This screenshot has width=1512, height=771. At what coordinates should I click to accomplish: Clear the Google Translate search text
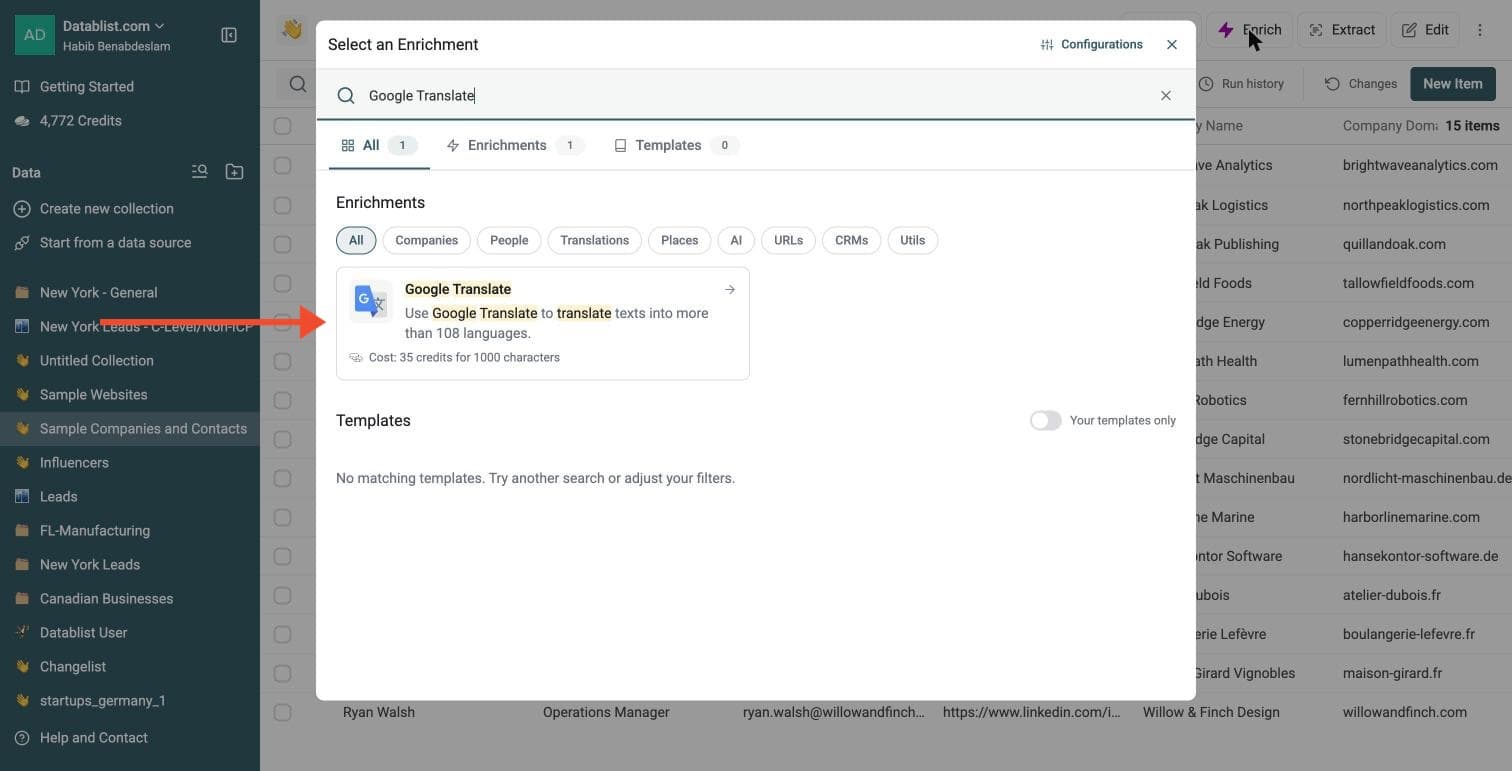(1165, 95)
